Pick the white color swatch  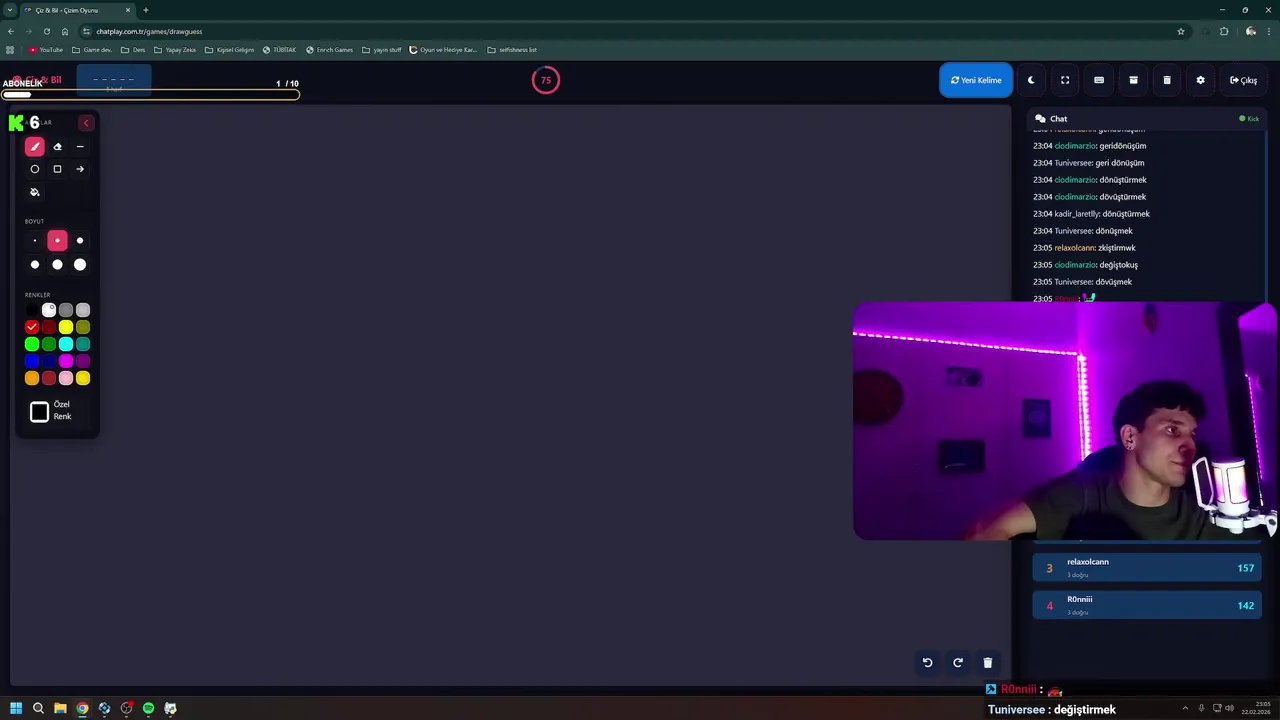click(x=49, y=310)
